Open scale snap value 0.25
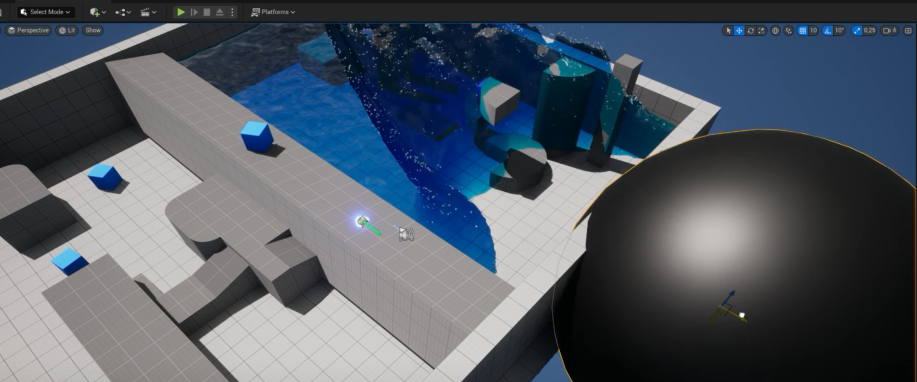Screen dimensions: 917x382 (x=869, y=30)
